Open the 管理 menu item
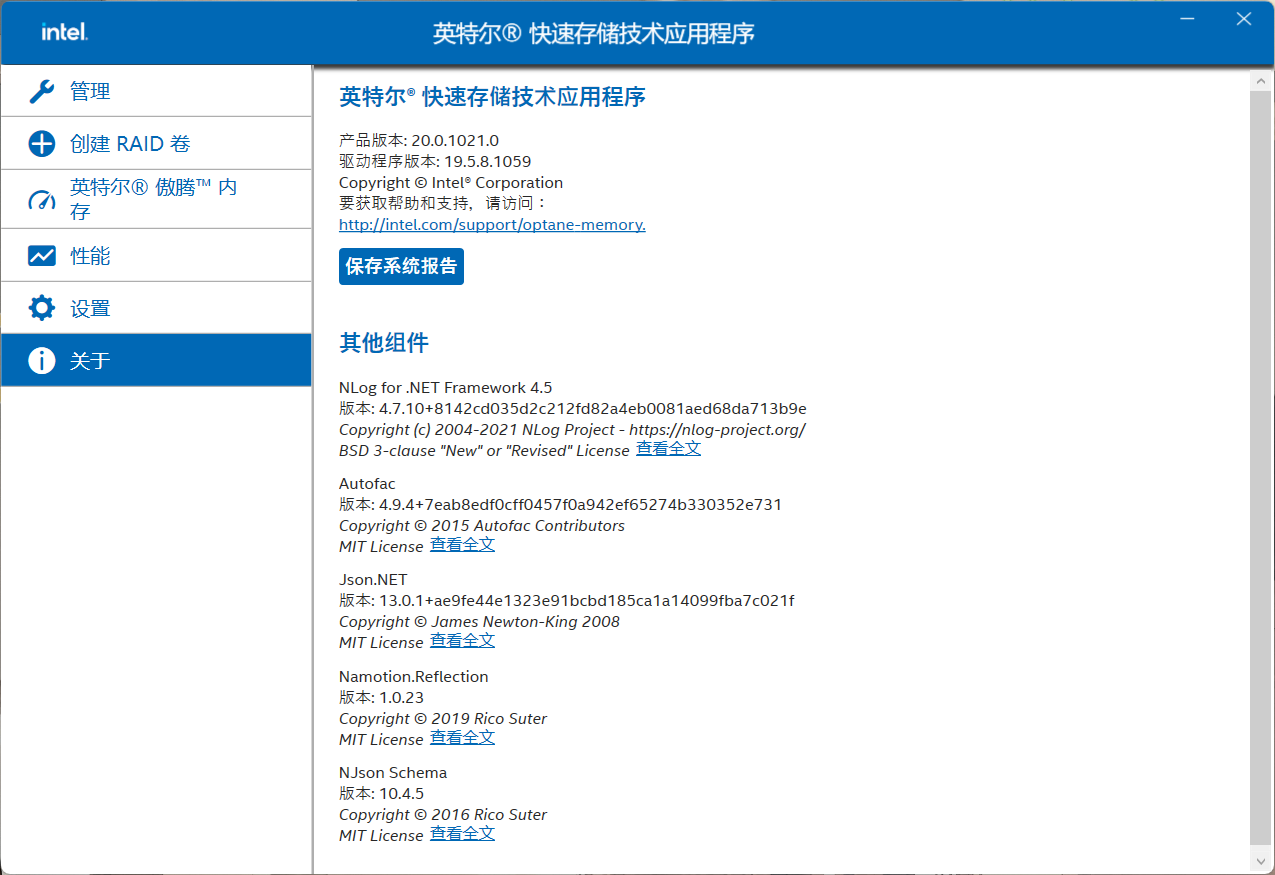This screenshot has width=1275, height=875. pos(90,92)
